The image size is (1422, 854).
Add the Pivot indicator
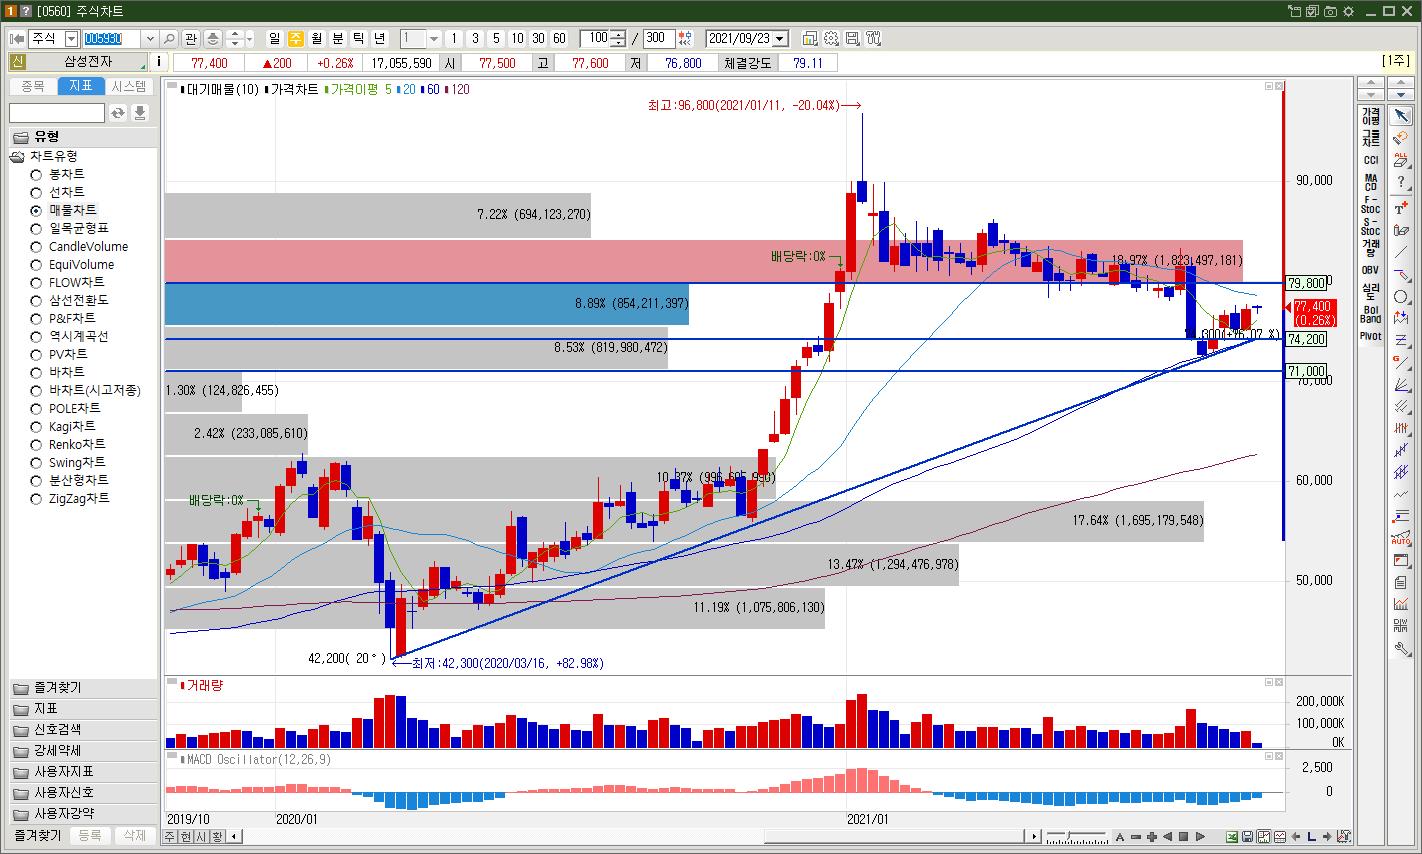tap(1370, 336)
